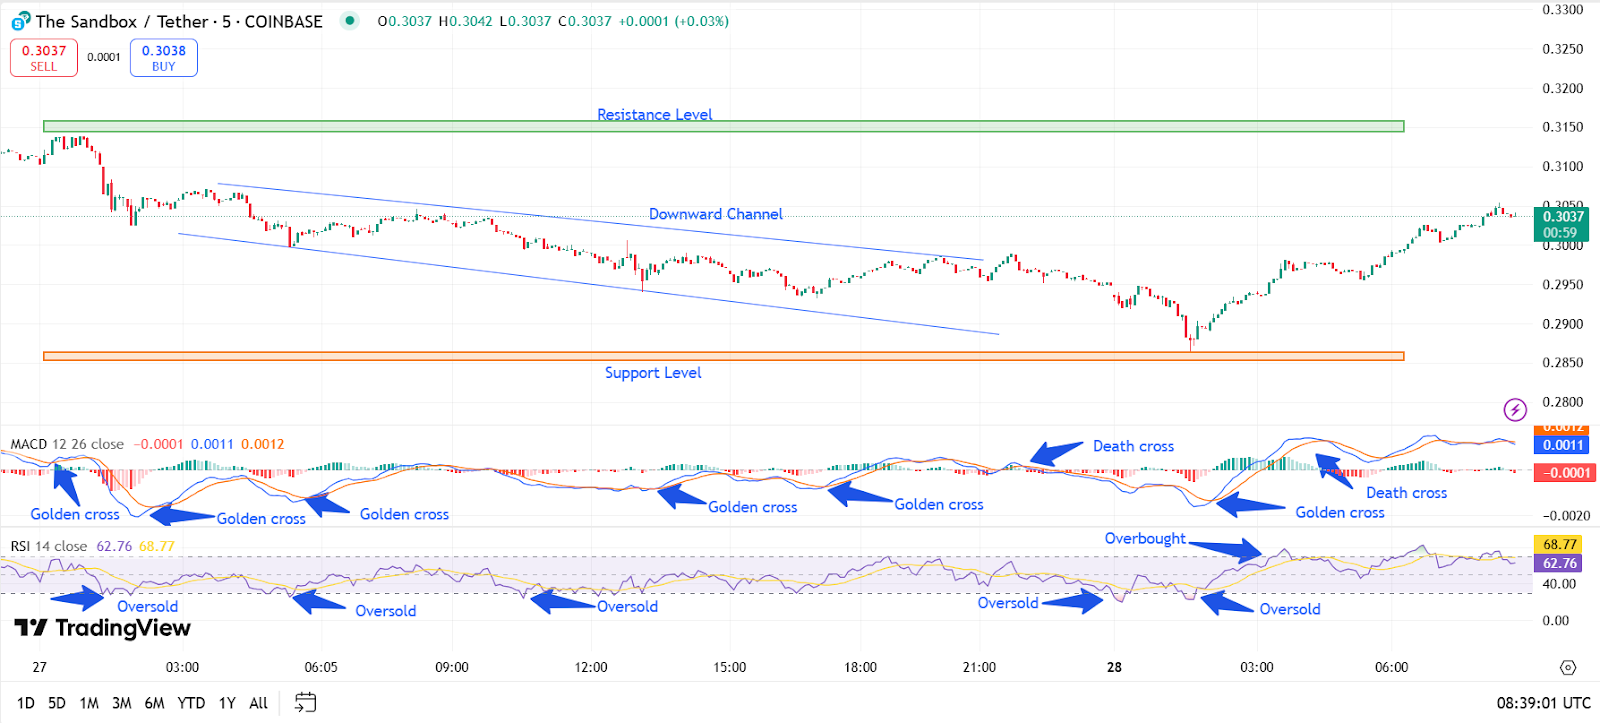Screen dimensions: 1600x723
Task: Select the 5D time range
Action: coord(57,703)
